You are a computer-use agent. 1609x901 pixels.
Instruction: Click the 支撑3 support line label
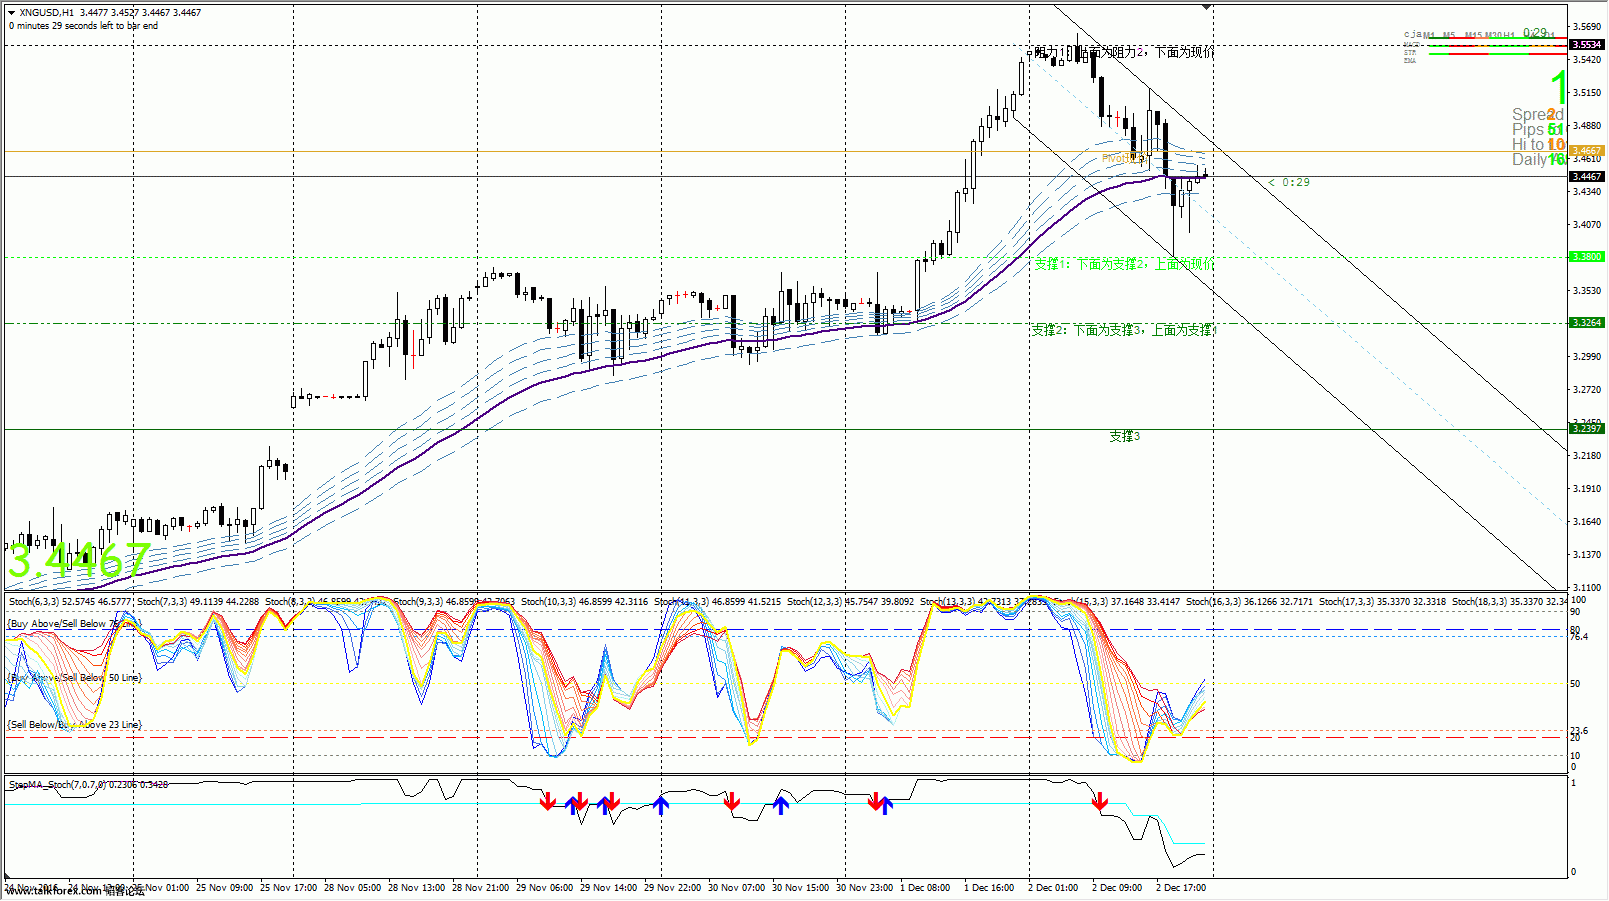pyautogui.click(x=1124, y=436)
